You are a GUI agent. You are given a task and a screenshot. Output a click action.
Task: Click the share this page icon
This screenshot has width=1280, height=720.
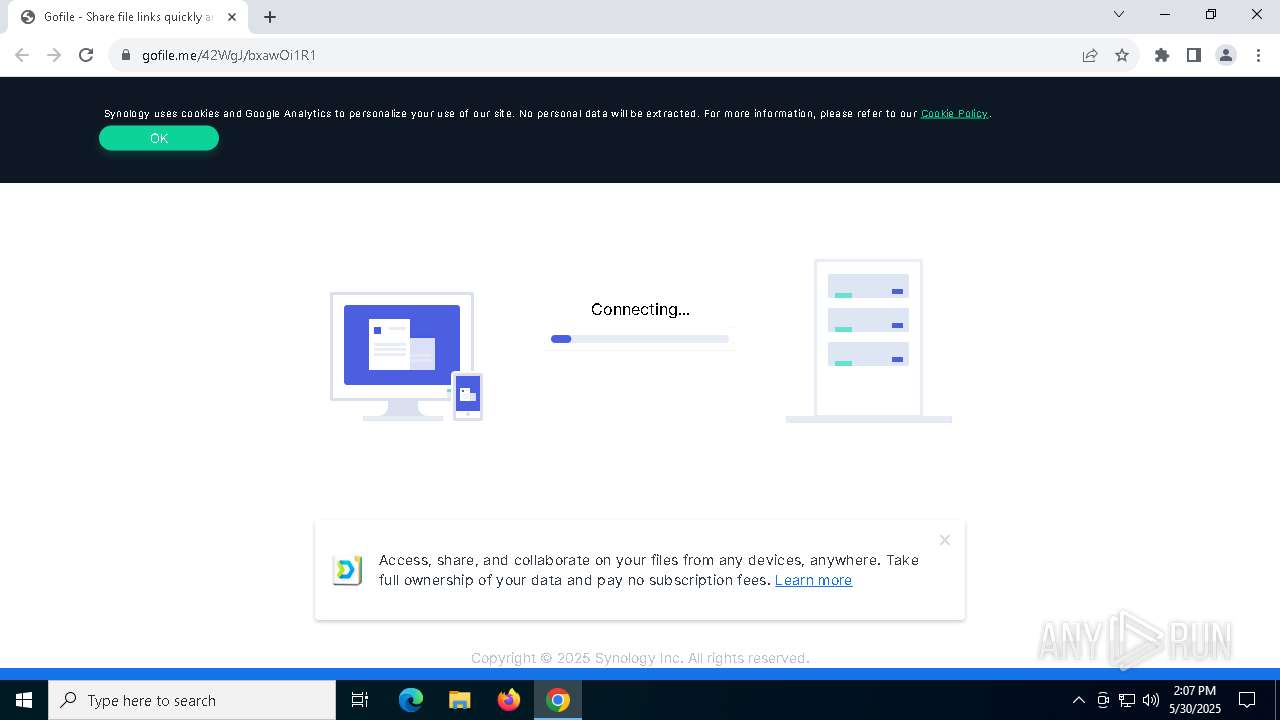coord(1090,55)
